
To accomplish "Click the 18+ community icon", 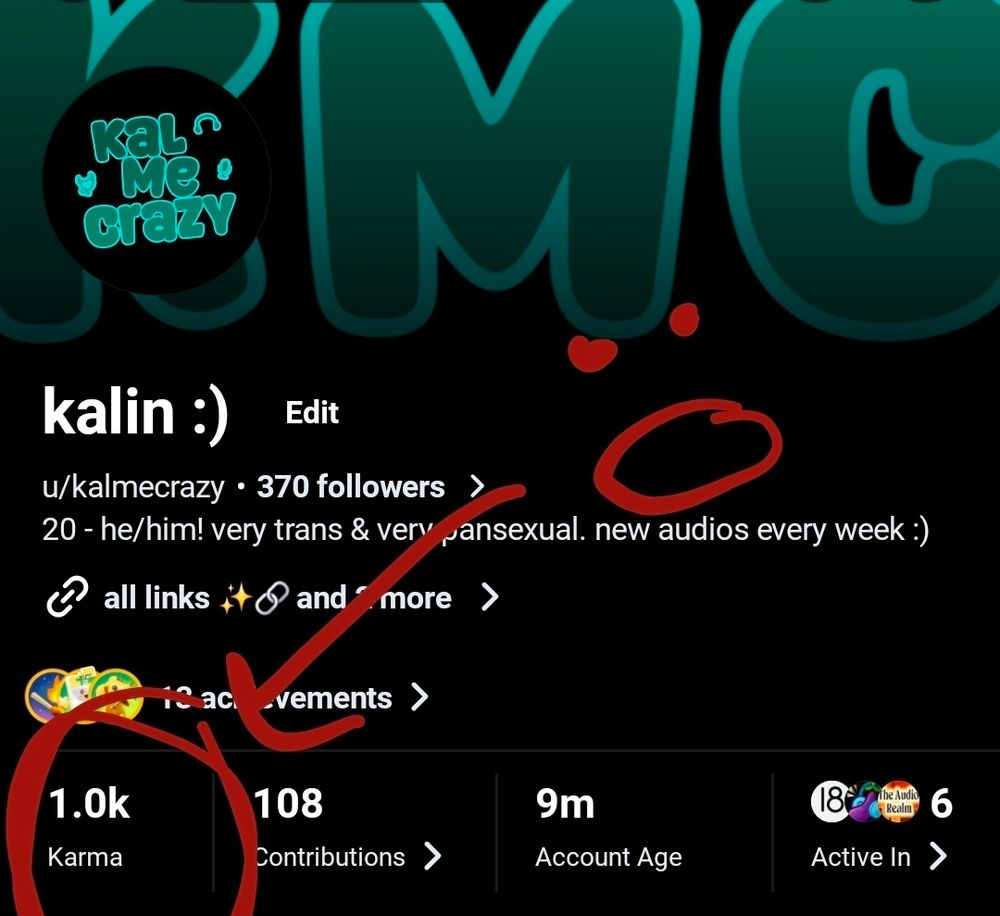I will pyautogui.click(x=830, y=802).
